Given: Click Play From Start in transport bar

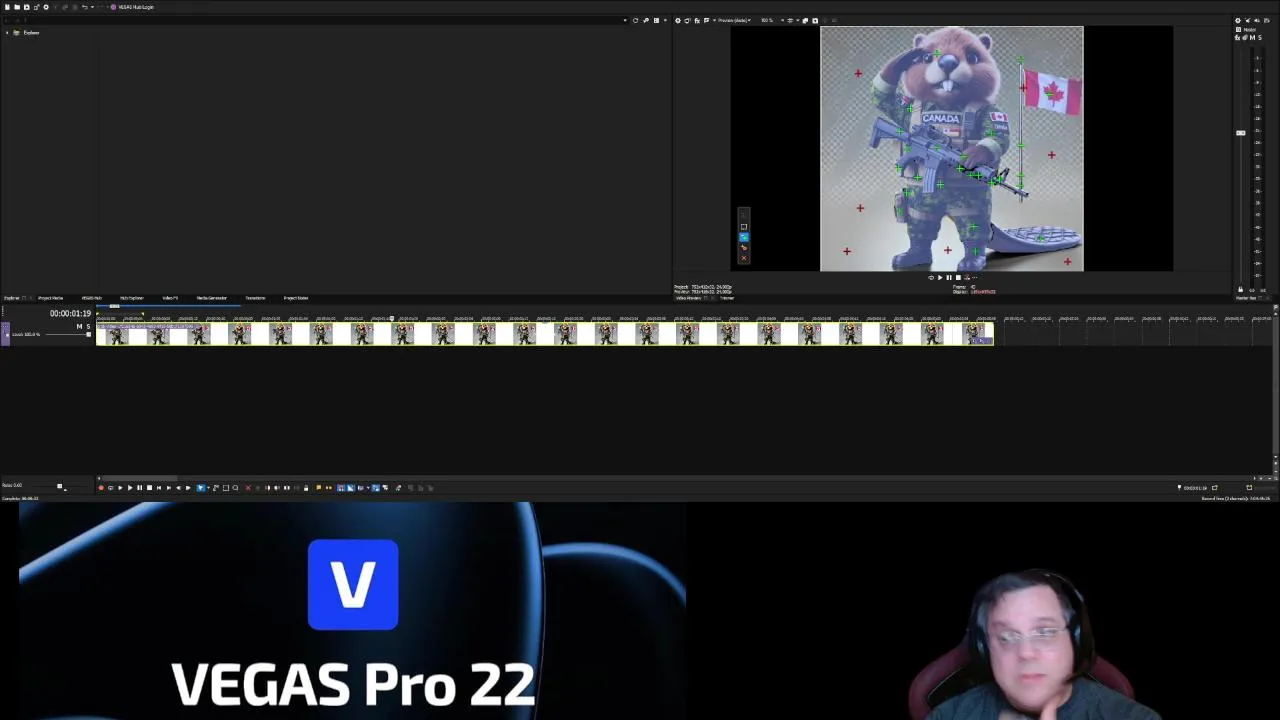Looking at the screenshot, I should coord(120,488).
